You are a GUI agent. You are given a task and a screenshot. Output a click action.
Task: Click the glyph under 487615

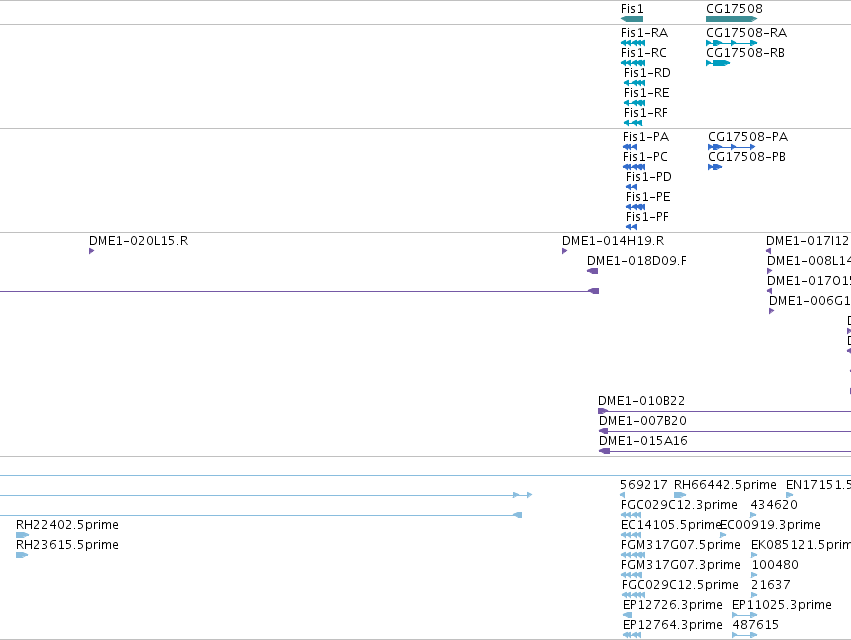(x=744, y=635)
